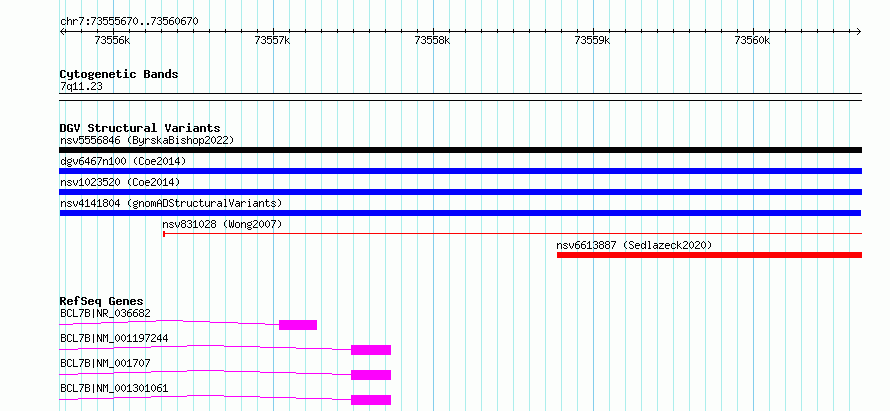Select the magenta exon of NR_036682
This screenshot has width=890, height=411.
pyautogui.click(x=298, y=325)
